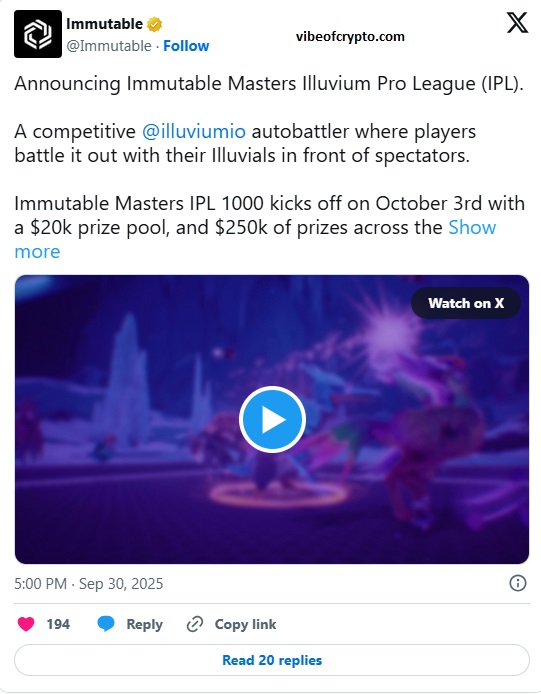Click the Immutable display name
The height and width of the screenshot is (694, 541).
click(x=104, y=24)
